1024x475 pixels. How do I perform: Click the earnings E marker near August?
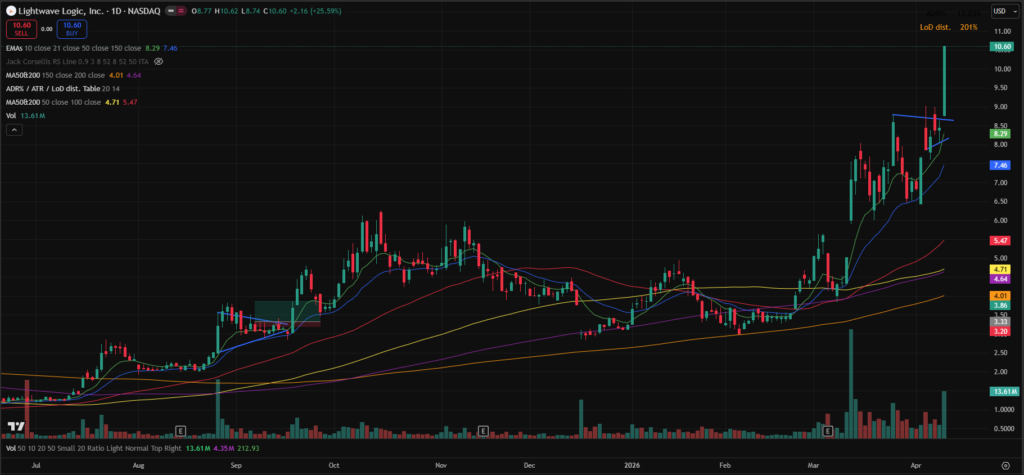click(x=180, y=430)
